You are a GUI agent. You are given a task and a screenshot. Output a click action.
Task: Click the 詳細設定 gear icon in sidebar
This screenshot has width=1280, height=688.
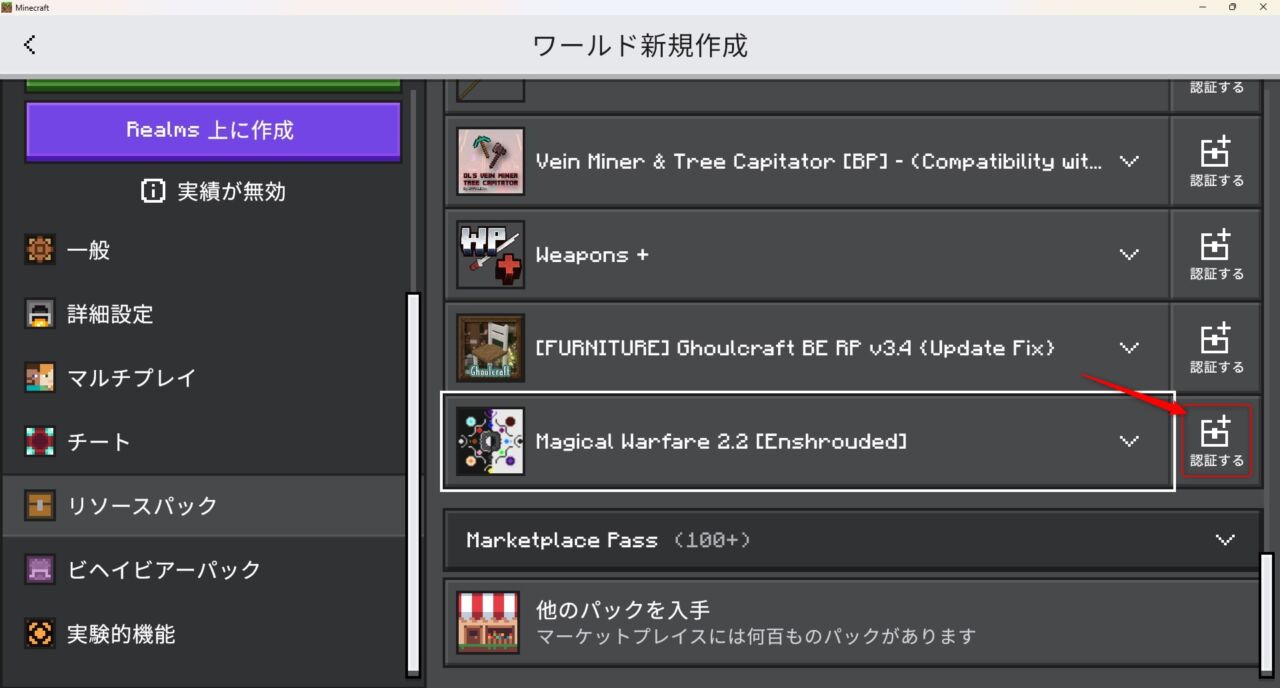click(x=38, y=314)
